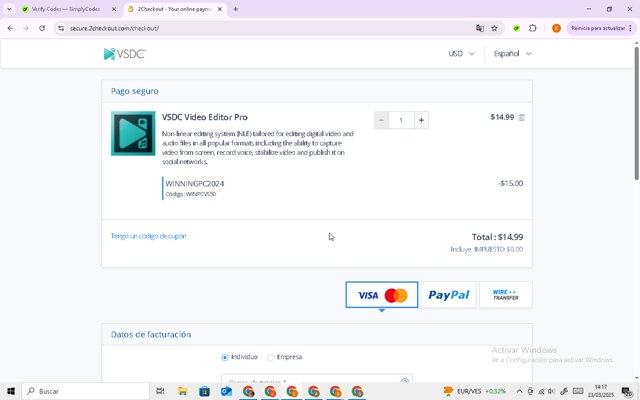Select the Individuo radio button

click(224, 357)
